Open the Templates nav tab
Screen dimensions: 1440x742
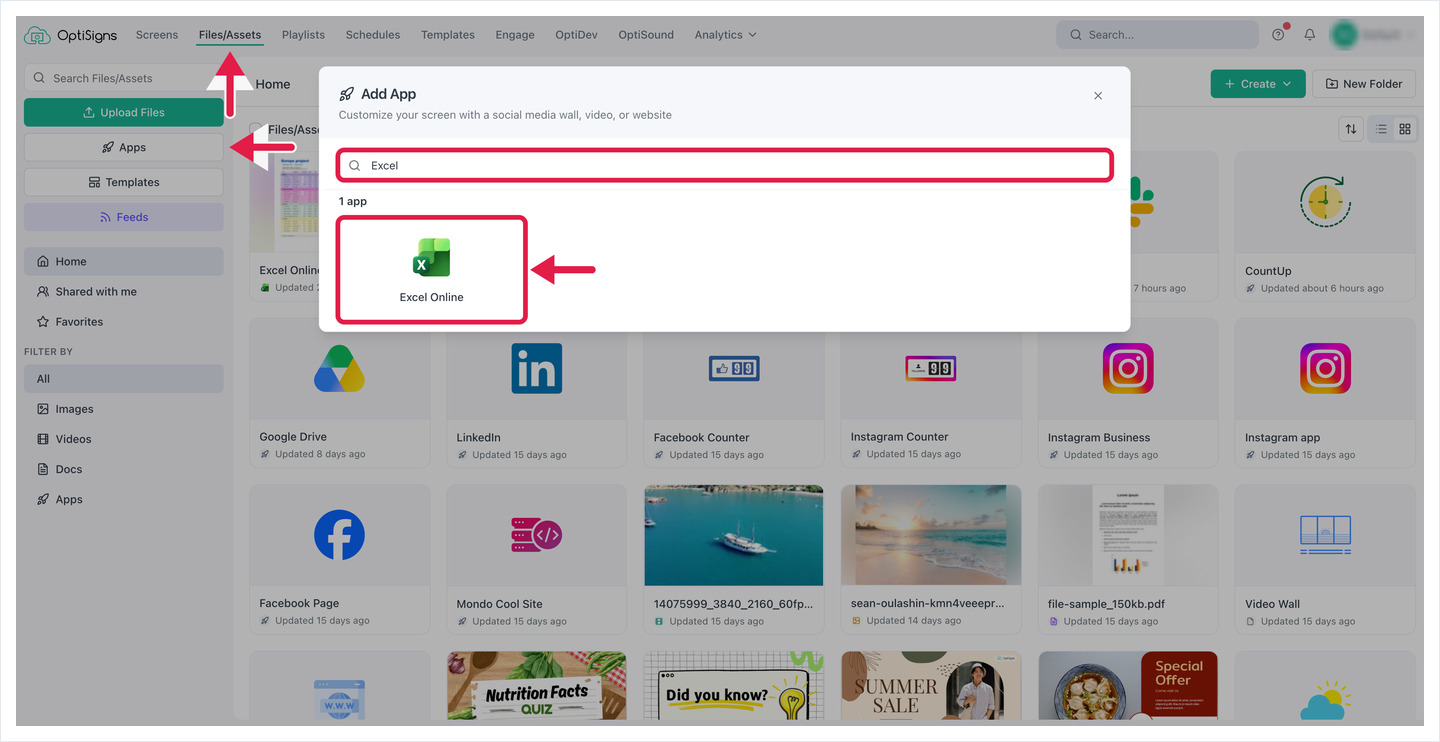tap(448, 35)
